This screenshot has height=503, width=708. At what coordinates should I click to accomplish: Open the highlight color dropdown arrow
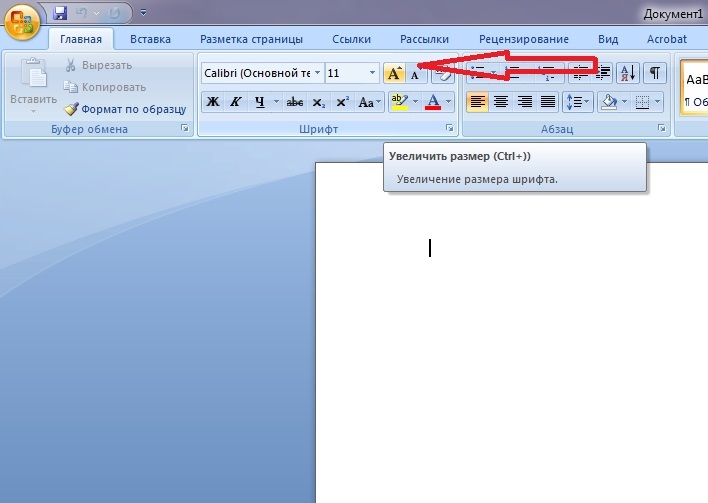tap(415, 102)
